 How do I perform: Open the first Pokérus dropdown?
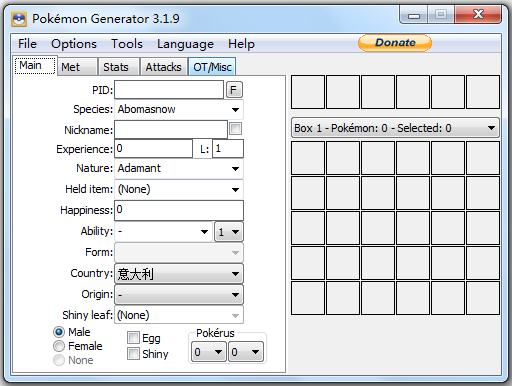pyautogui.click(x=208, y=352)
